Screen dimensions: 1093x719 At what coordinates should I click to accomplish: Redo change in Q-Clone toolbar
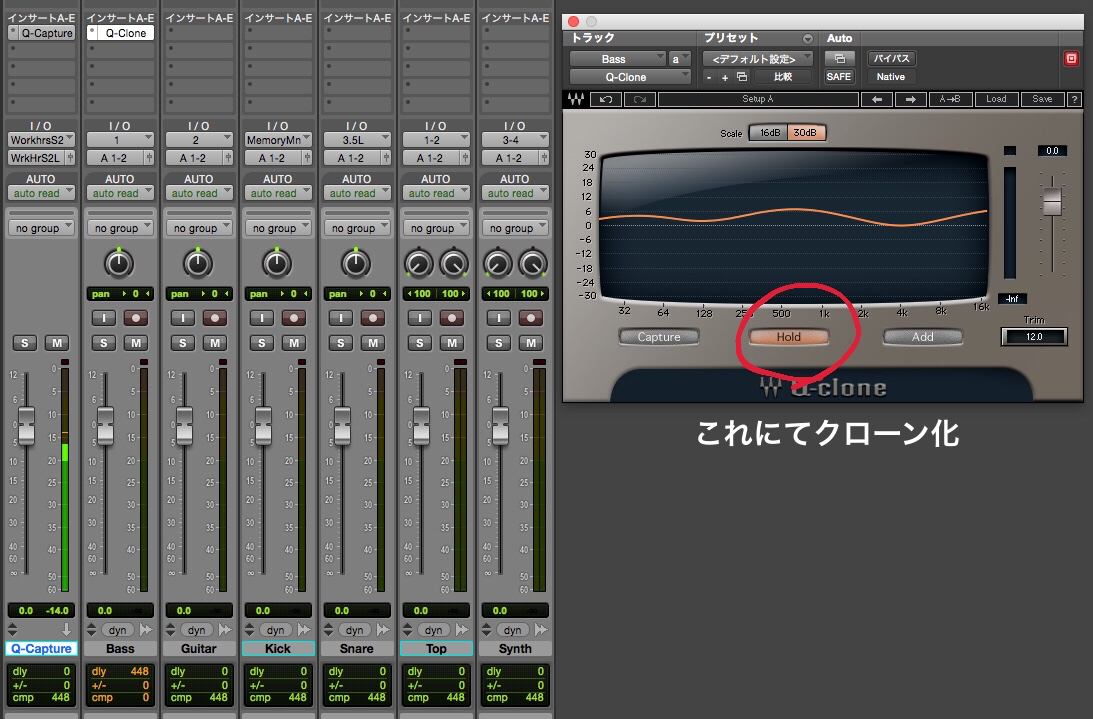[x=639, y=99]
